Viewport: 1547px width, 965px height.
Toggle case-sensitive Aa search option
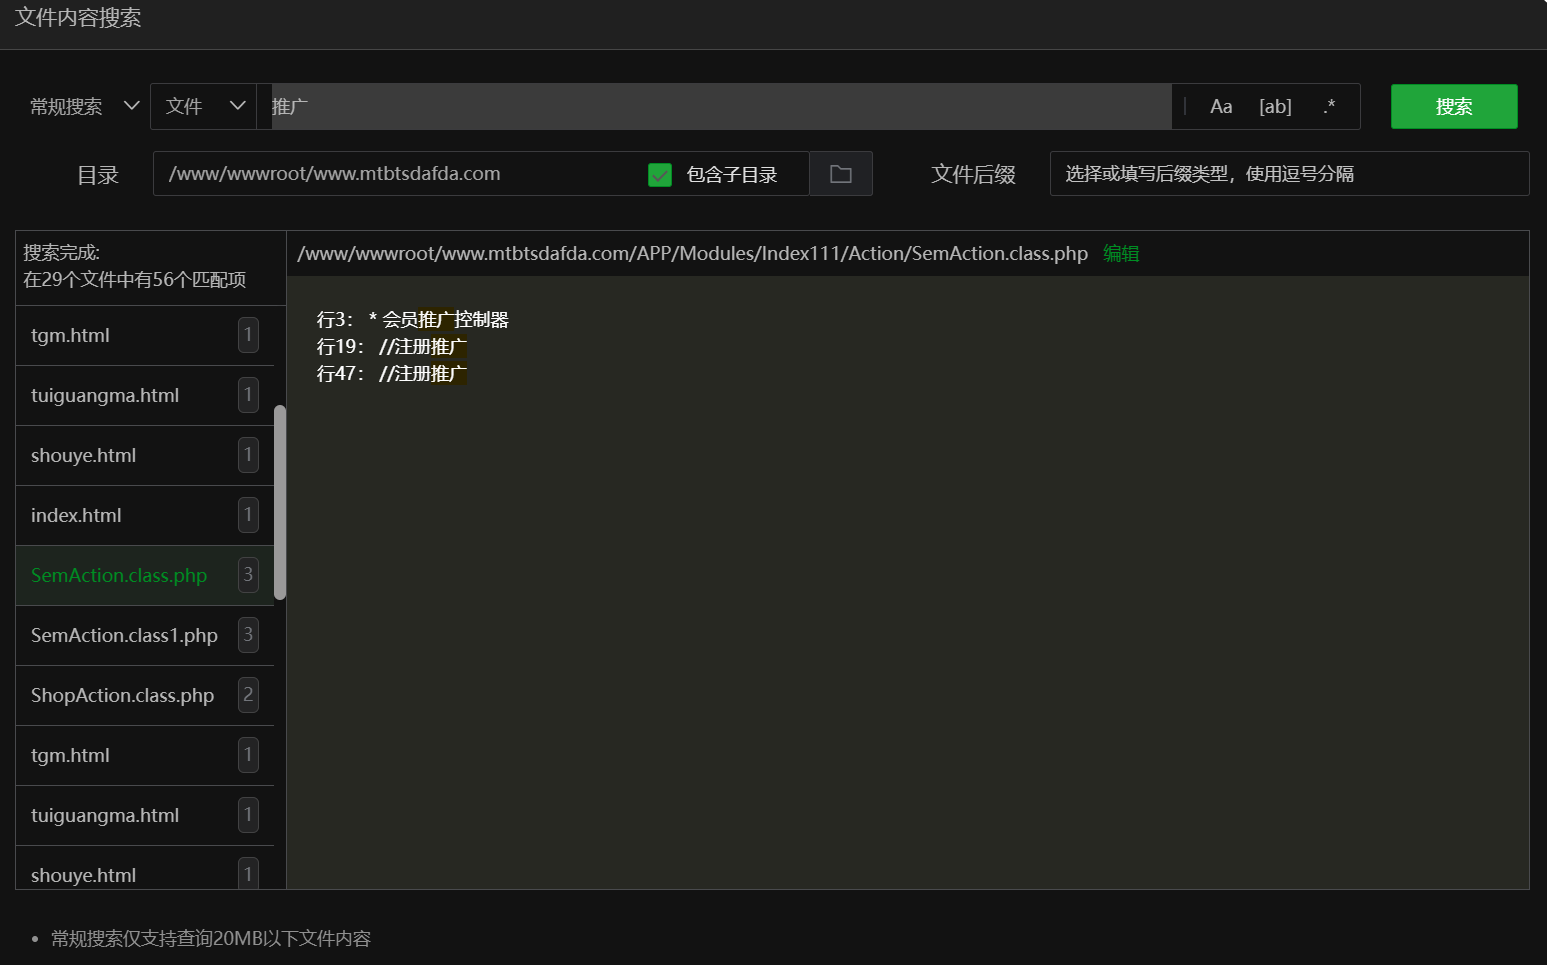click(x=1220, y=107)
